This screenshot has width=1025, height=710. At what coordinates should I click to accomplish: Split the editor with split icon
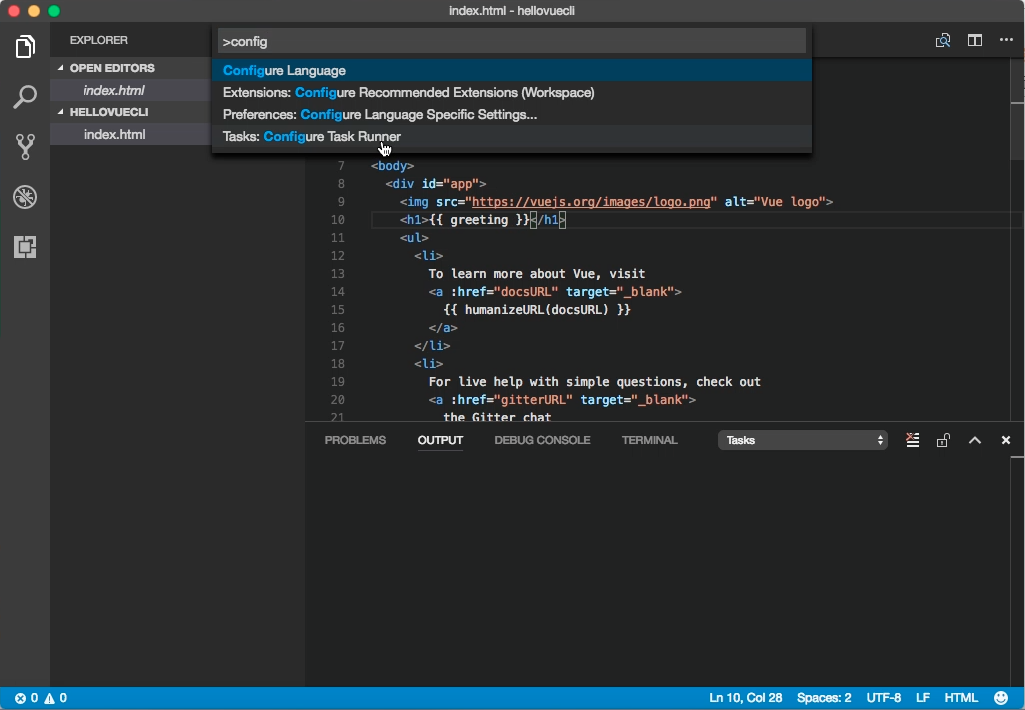click(975, 41)
